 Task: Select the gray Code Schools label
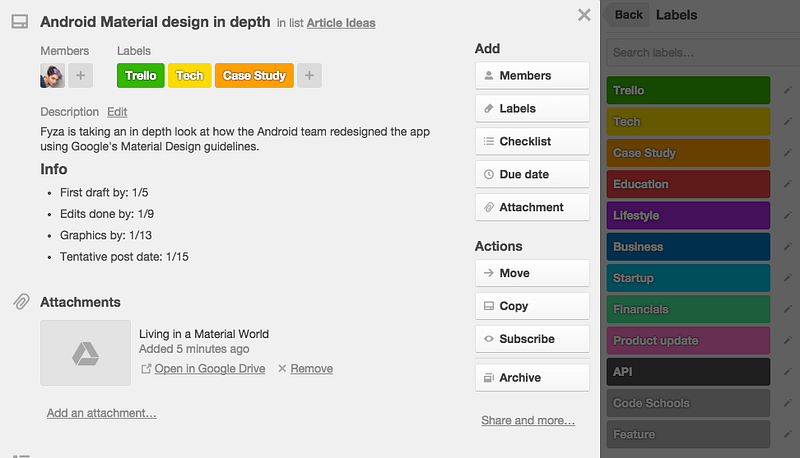(688, 403)
